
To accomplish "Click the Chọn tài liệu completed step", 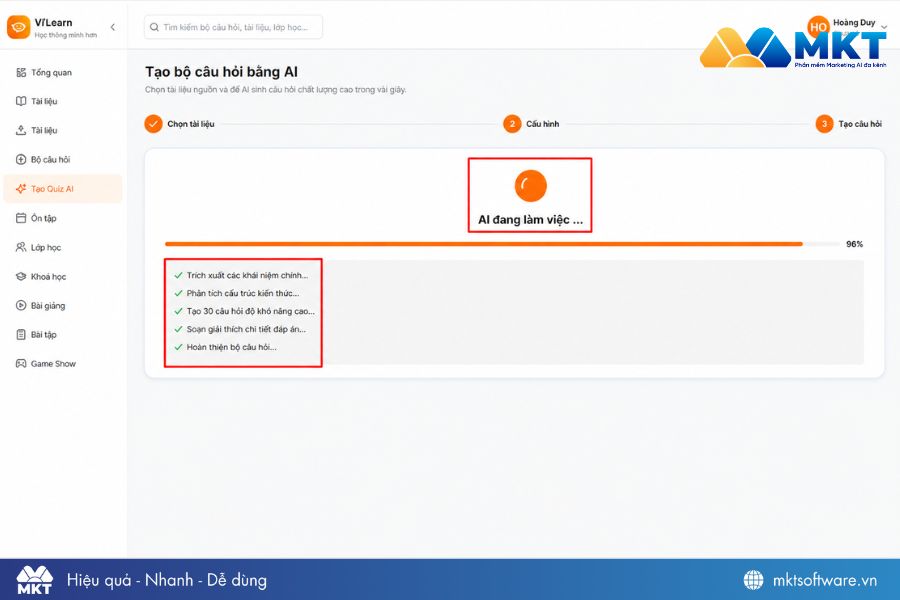I will (x=179, y=123).
